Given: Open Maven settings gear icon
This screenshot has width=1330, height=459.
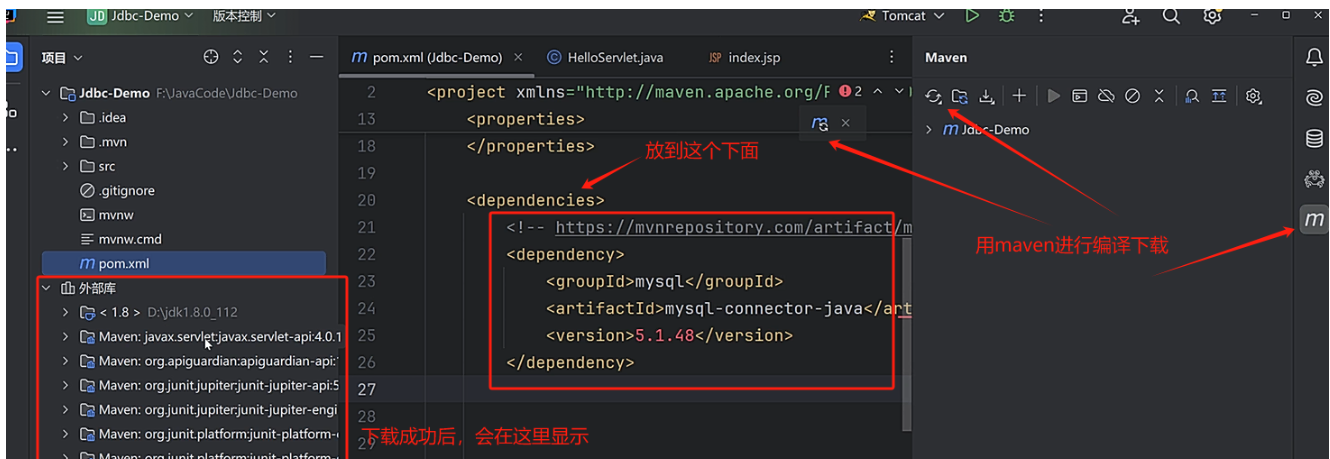Looking at the screenshot, I should (1253, 96).
